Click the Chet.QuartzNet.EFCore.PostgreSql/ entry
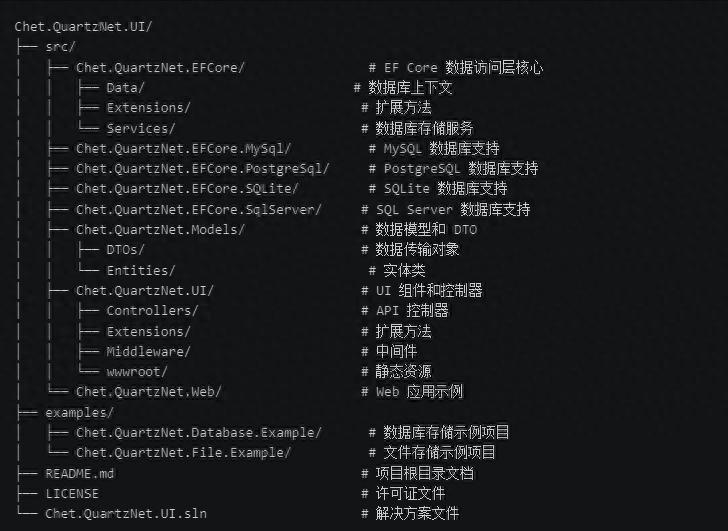Viewport: 728px width, 531px height. pos(206,168)
